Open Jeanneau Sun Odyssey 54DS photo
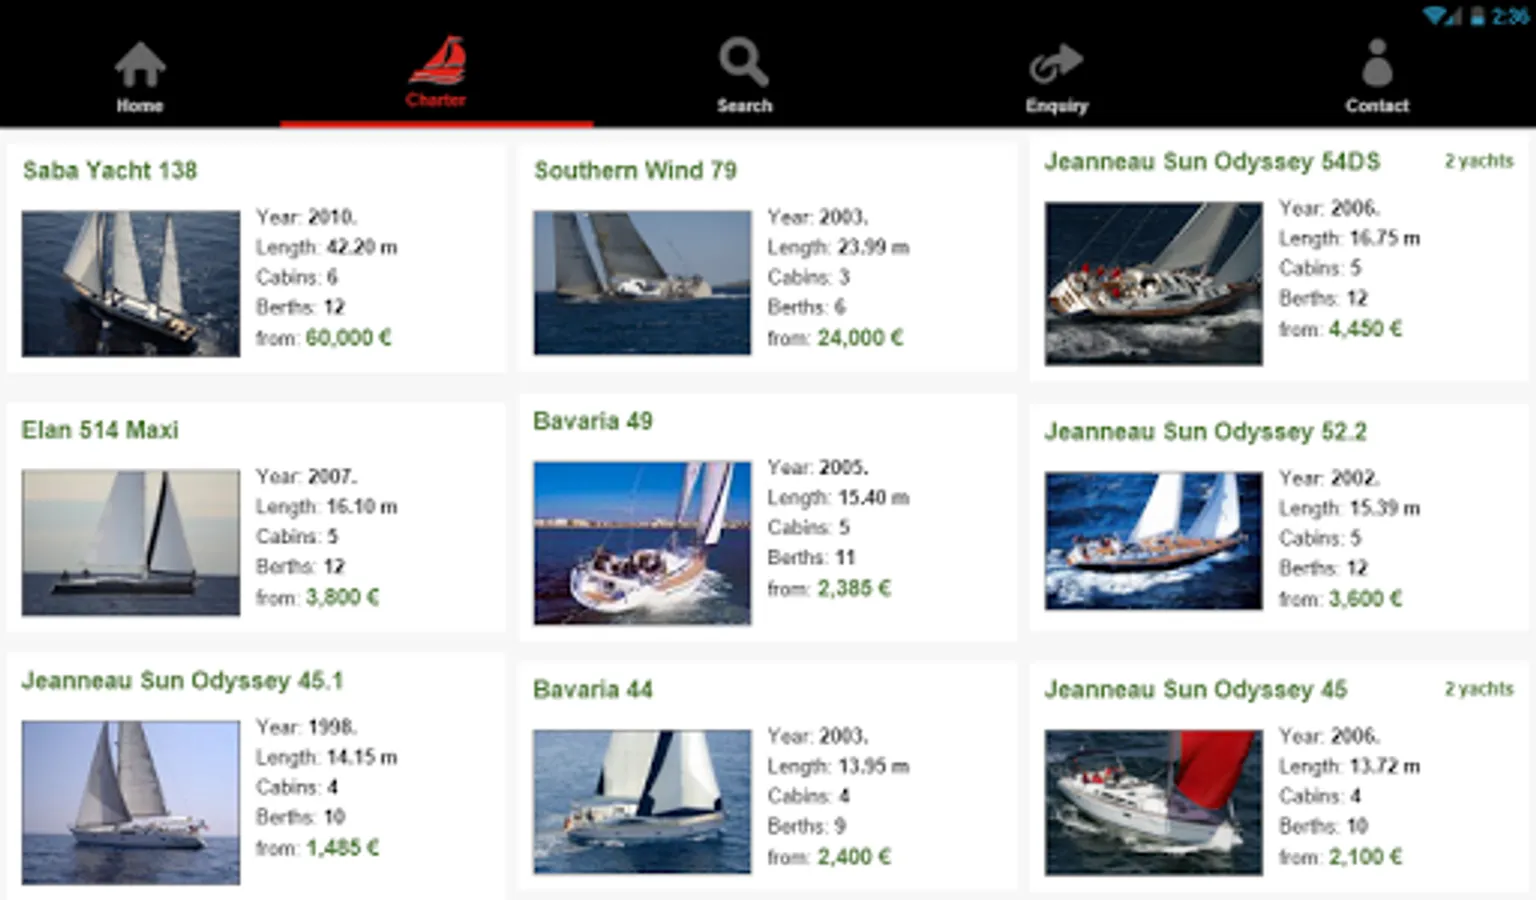 click(x=1153, y=283)
